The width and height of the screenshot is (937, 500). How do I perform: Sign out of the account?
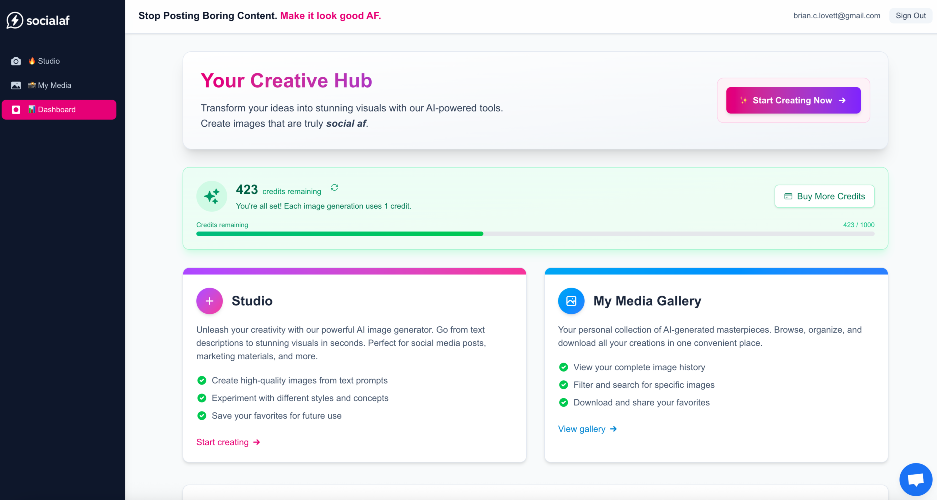pyautogui.click(x=910, y=16)
